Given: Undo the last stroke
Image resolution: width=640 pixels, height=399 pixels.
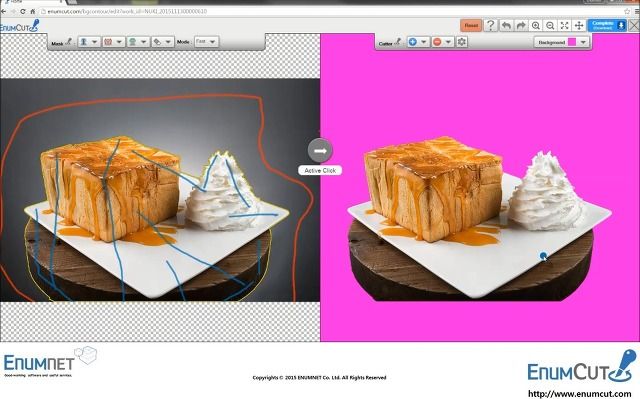Looking at the screenshot, I should pos(506,25).
